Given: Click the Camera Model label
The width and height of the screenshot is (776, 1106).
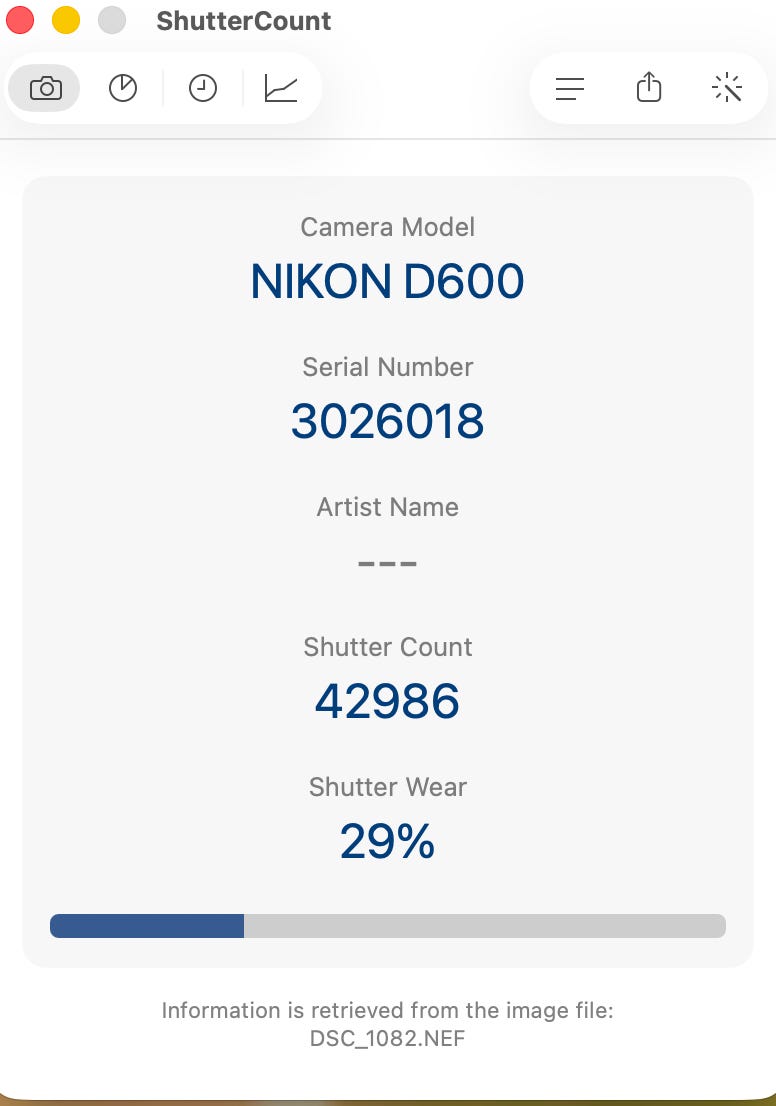Looking at the screenshot, I should point(387,227).
